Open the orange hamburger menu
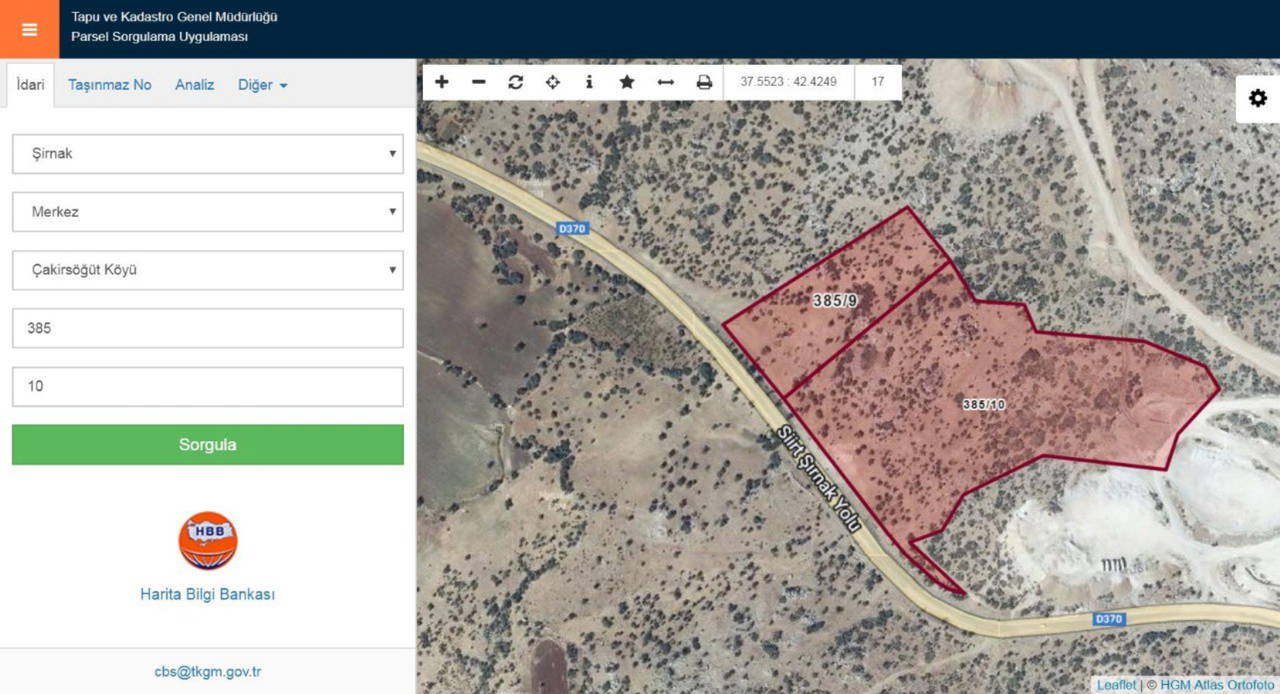This screenshot has height=694, width=1280. [x=29, y=29]
